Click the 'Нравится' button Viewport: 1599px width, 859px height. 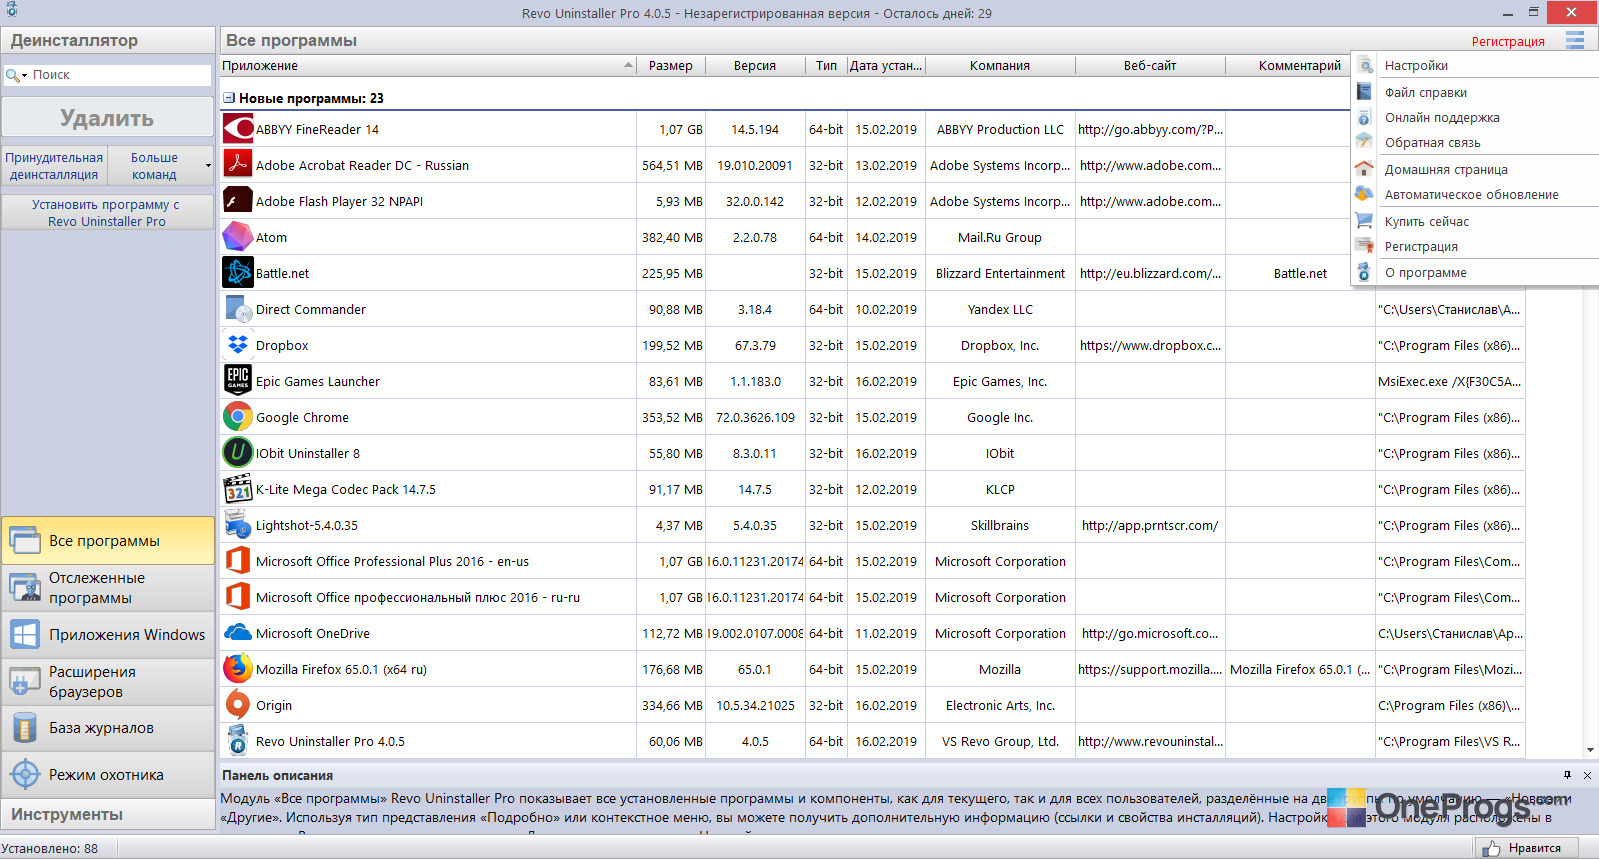pos(1528,848)
